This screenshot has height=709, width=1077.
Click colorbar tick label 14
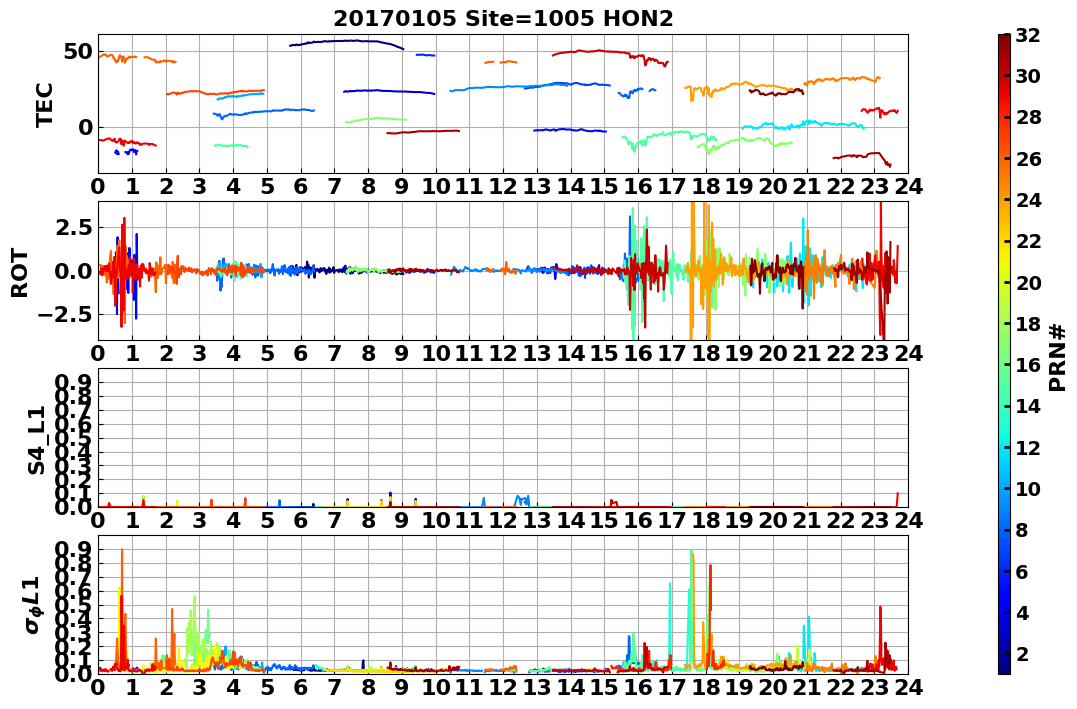point(1028,406)
